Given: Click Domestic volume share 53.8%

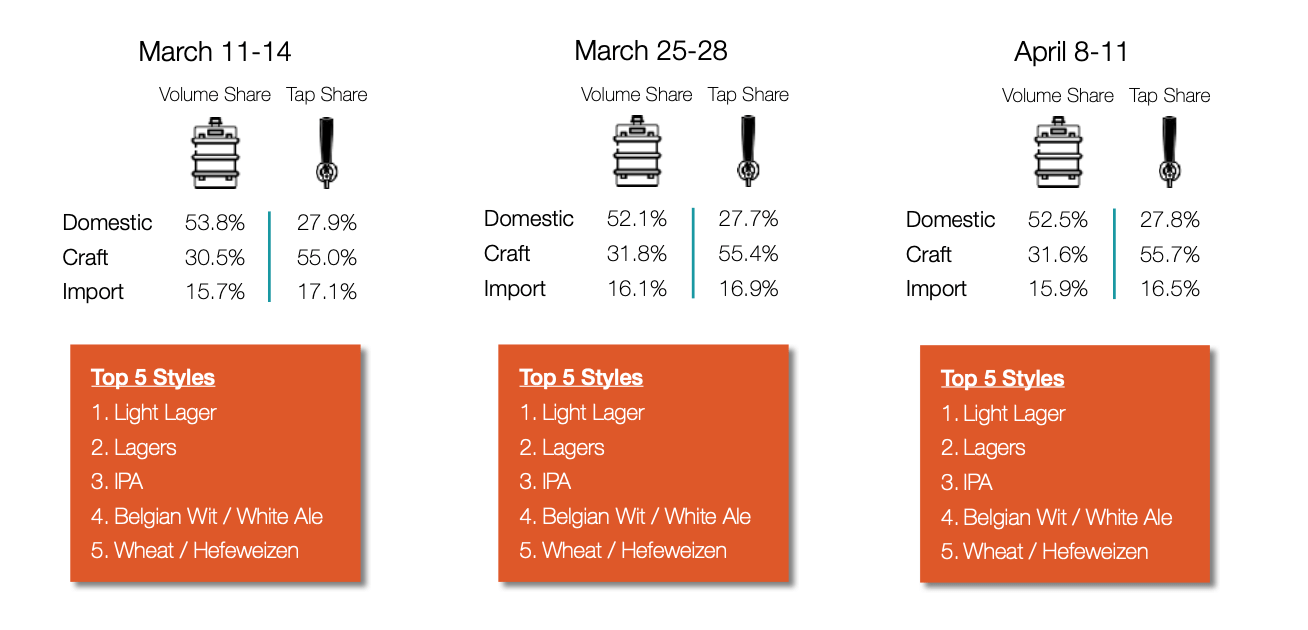Looking at the screenshot, I should click(x=215, y=223).
